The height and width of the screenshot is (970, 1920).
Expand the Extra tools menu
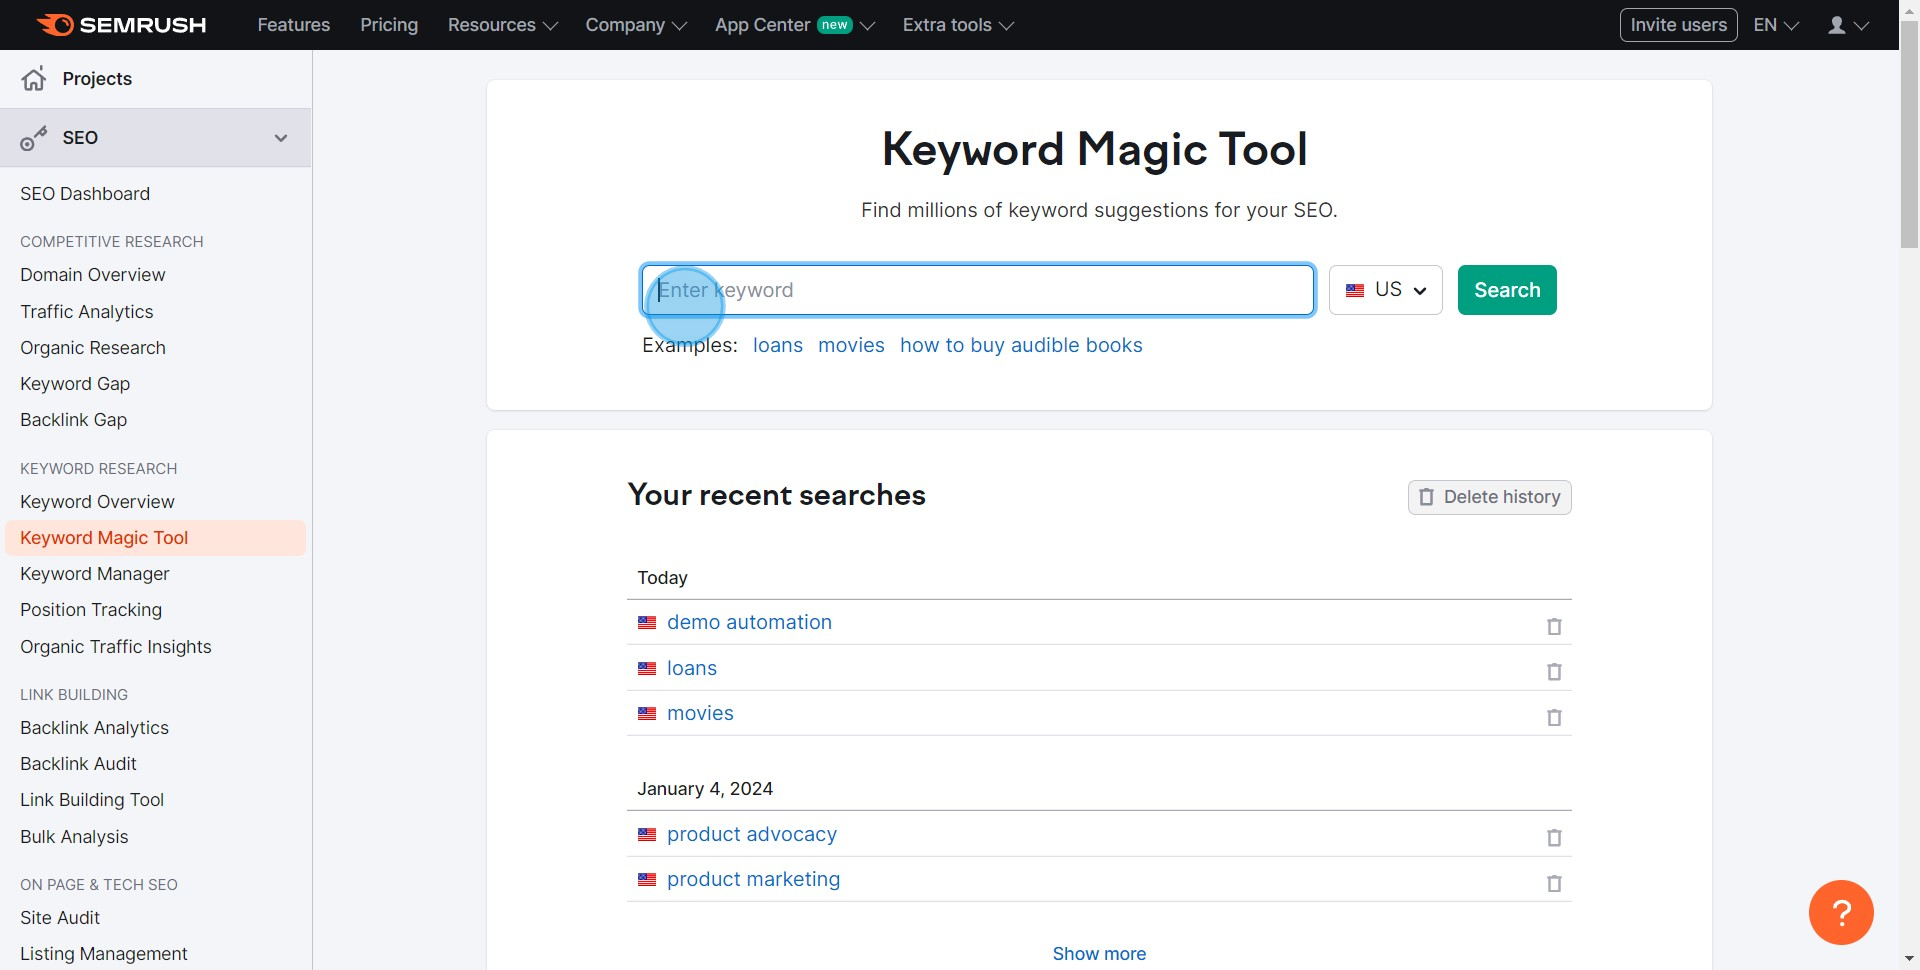958,25
